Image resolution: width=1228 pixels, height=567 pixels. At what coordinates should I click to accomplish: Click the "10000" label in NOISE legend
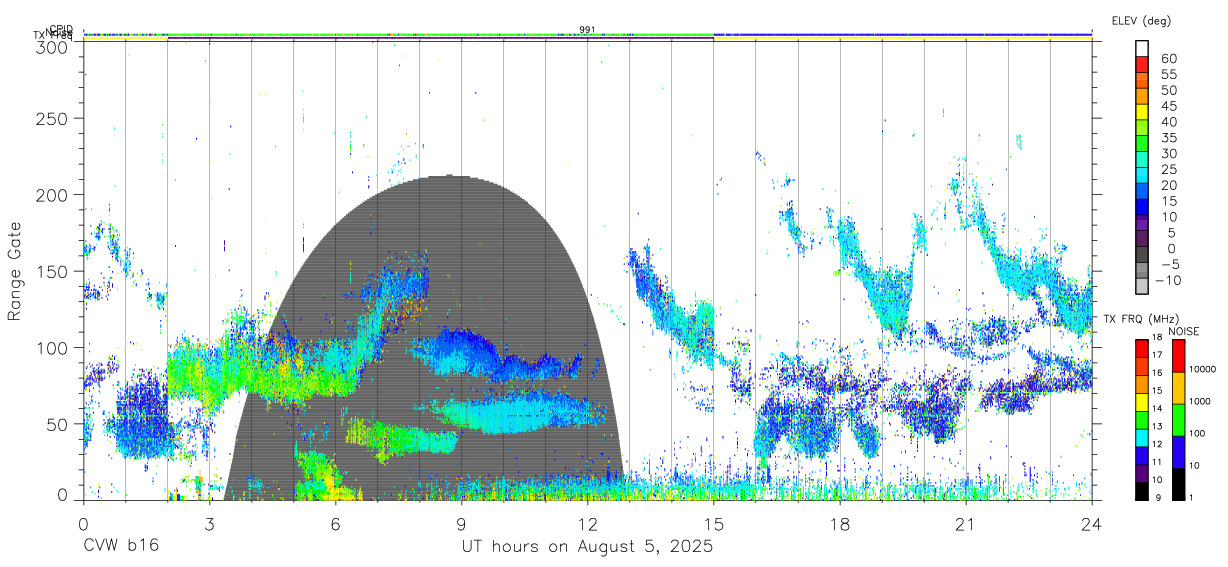point(1204,369)
